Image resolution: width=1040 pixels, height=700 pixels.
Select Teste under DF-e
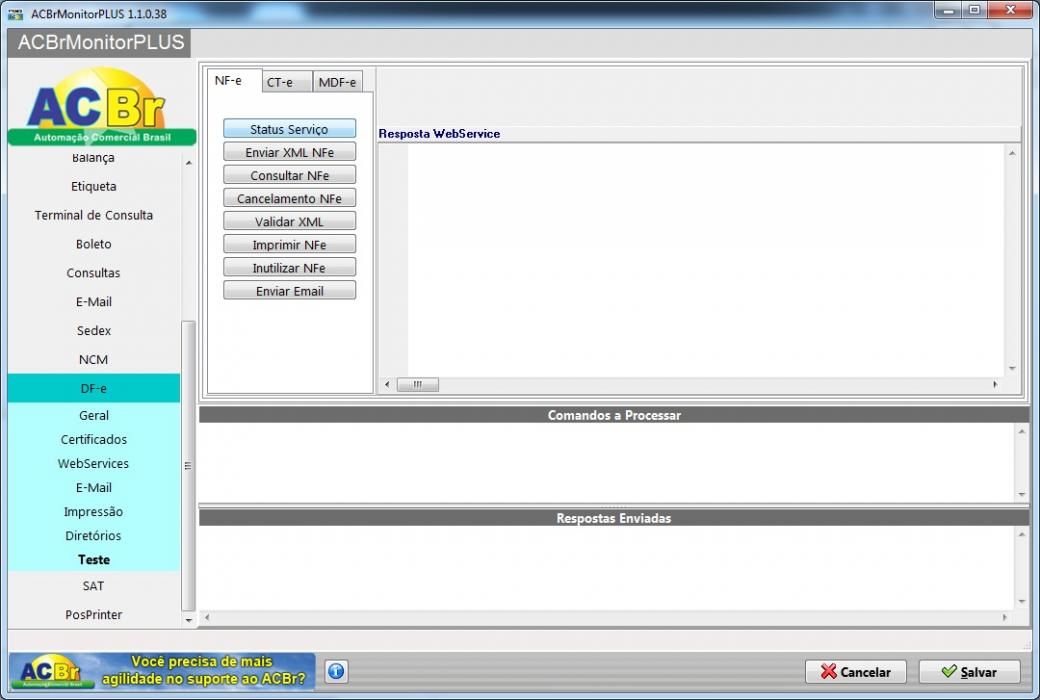94,559
